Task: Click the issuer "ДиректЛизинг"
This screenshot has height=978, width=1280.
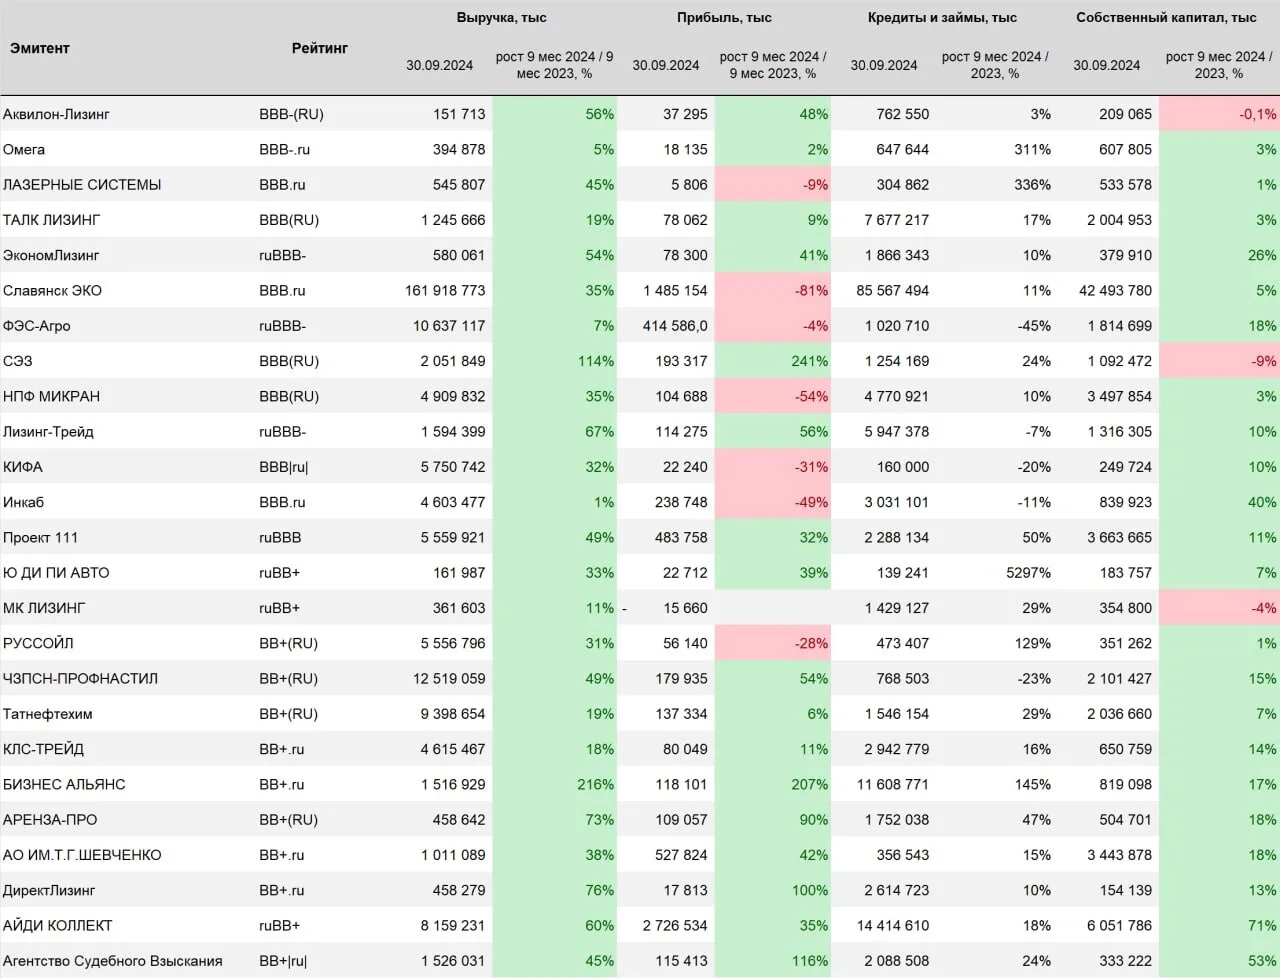Action: pyautogui.click(x=49, y=890)
